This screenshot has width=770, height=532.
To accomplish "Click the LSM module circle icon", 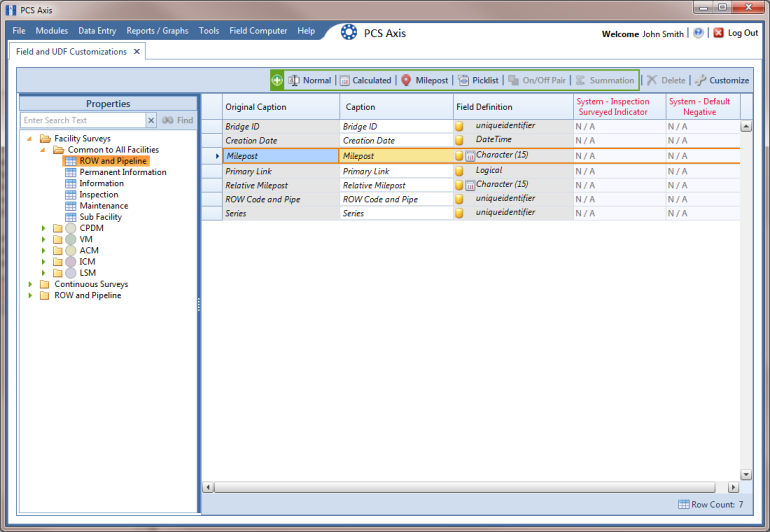I will pyautogui.click(x=71, y=273).
